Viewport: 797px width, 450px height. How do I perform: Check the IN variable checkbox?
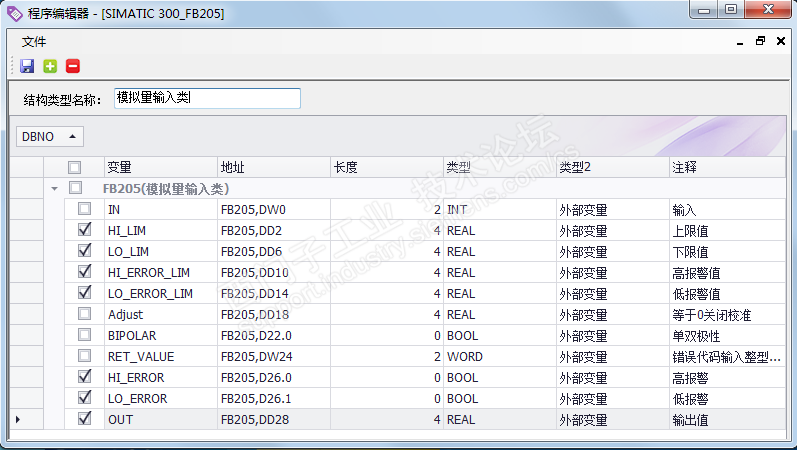tap(84, 209)
